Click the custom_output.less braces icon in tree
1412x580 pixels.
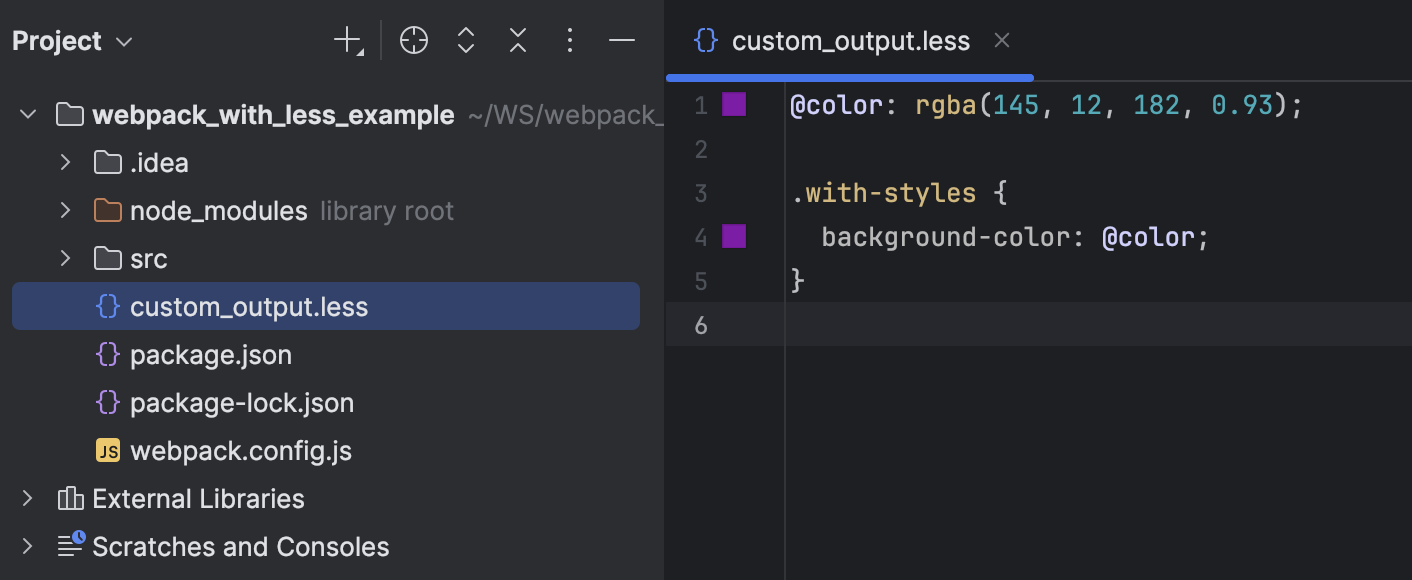[x=108, y=306]
